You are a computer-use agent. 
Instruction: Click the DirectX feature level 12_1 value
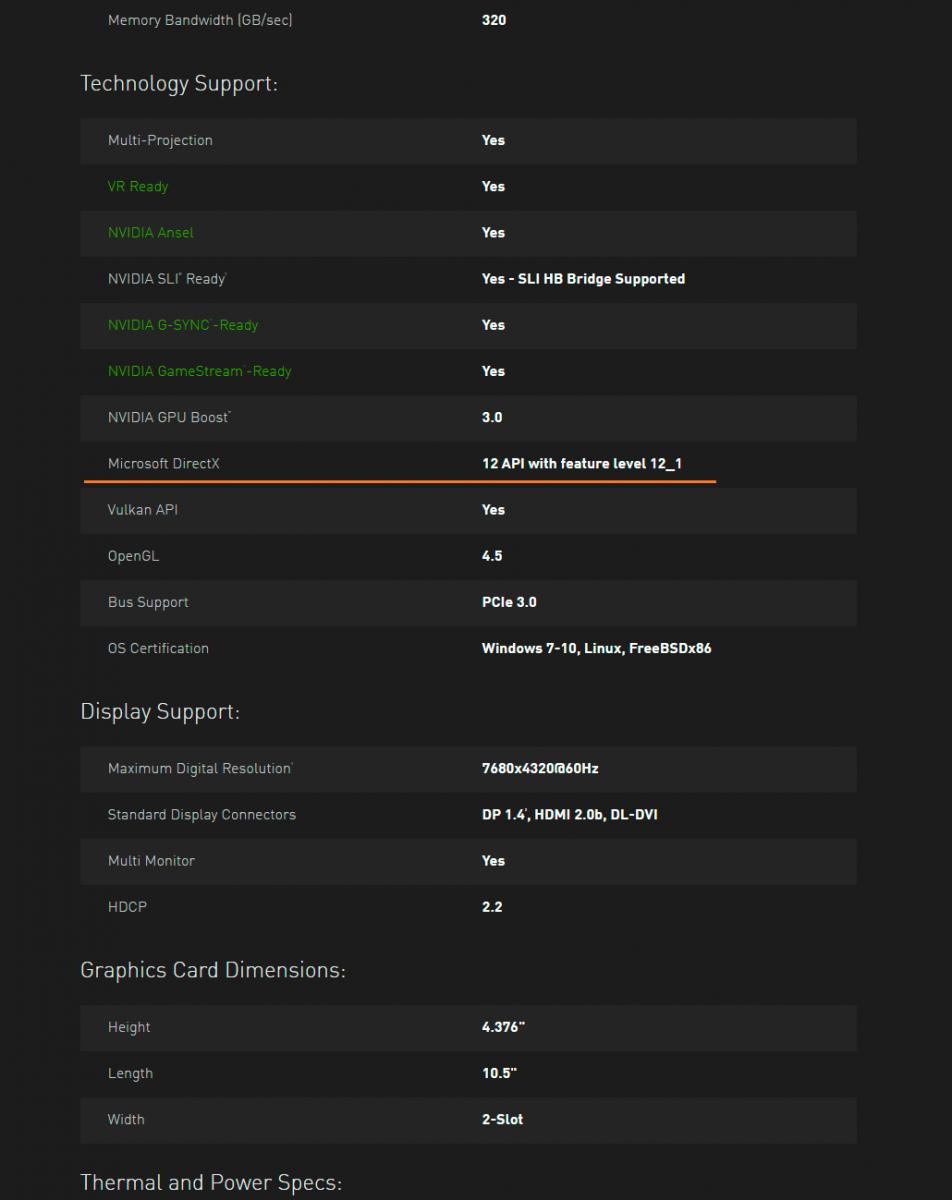[x=582, y=464]
